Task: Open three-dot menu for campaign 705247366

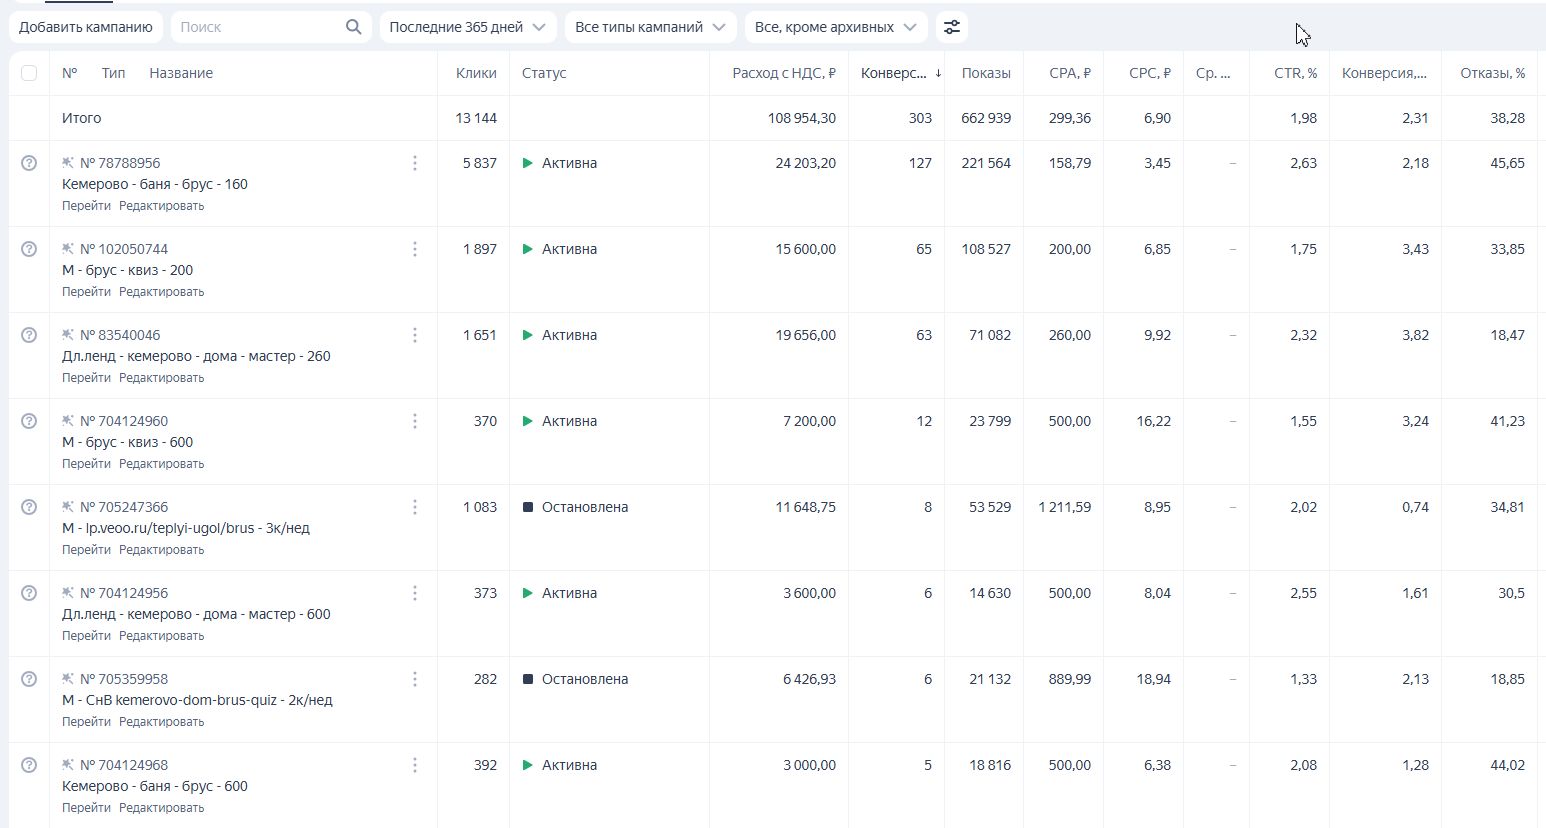Action: coord(415,507)
